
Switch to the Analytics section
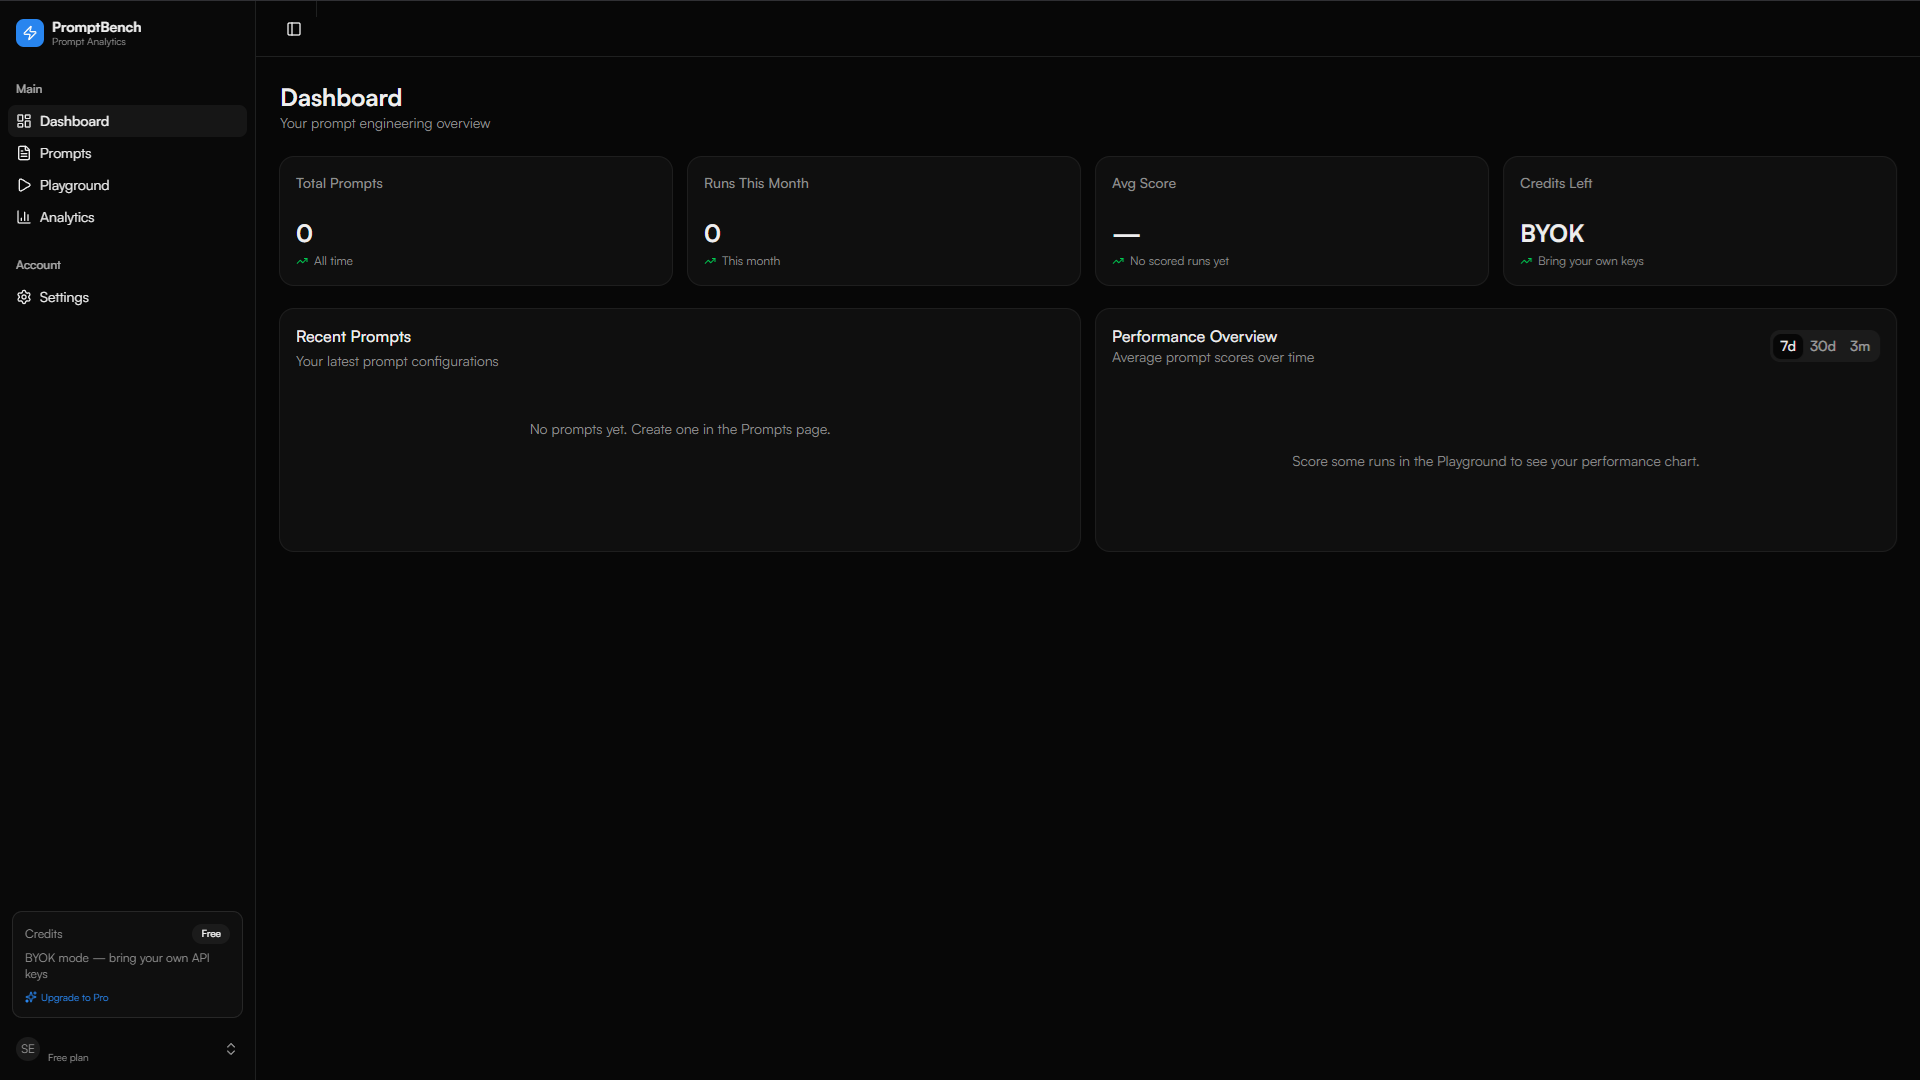click(x=67, y=217)
